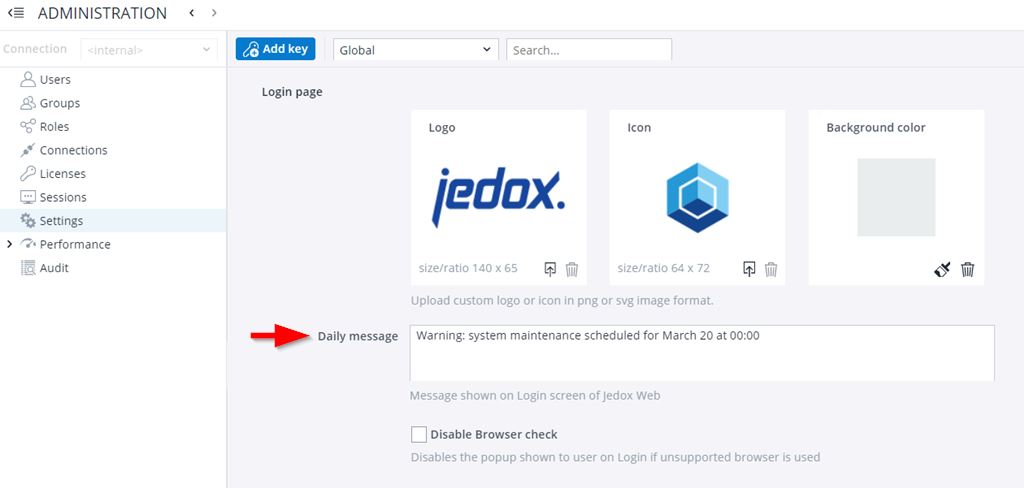This screenshot has width=1024, height=488.
Task: Go back with the left arrow
Action: (x=191, y=12)
